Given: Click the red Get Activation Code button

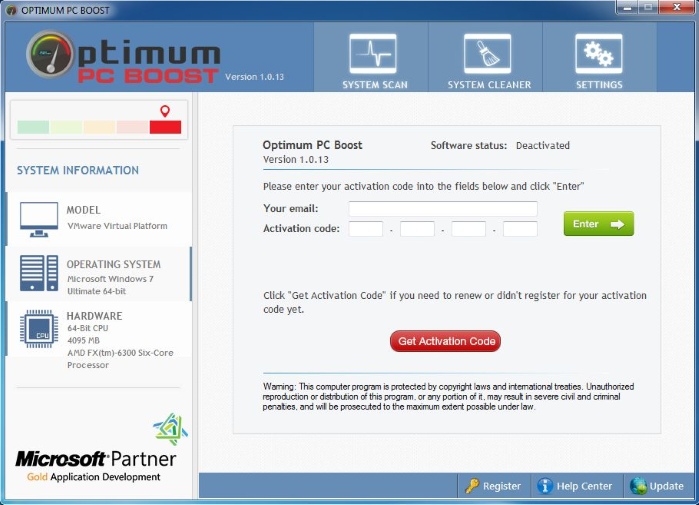Looking at the screenshot, I should coord(445,341).
